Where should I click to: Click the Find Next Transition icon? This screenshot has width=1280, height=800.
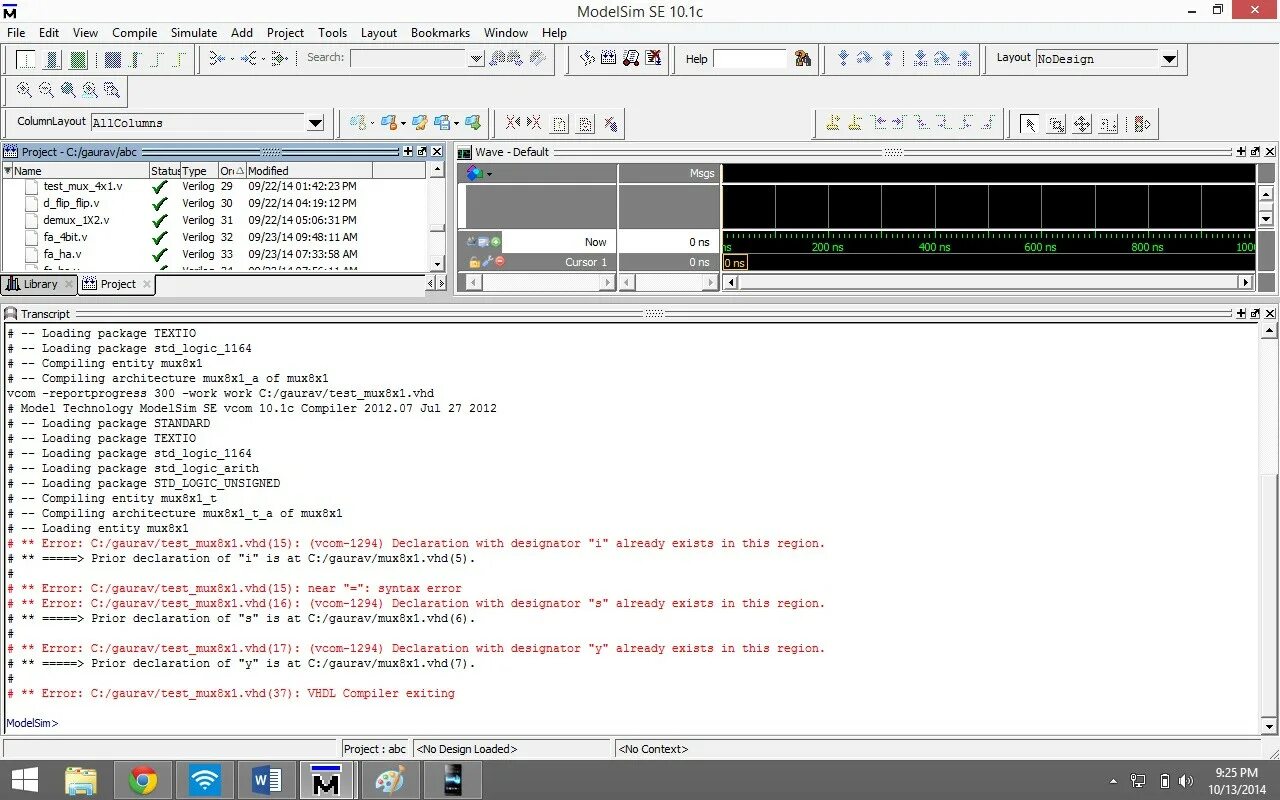[x=902, y=123]
